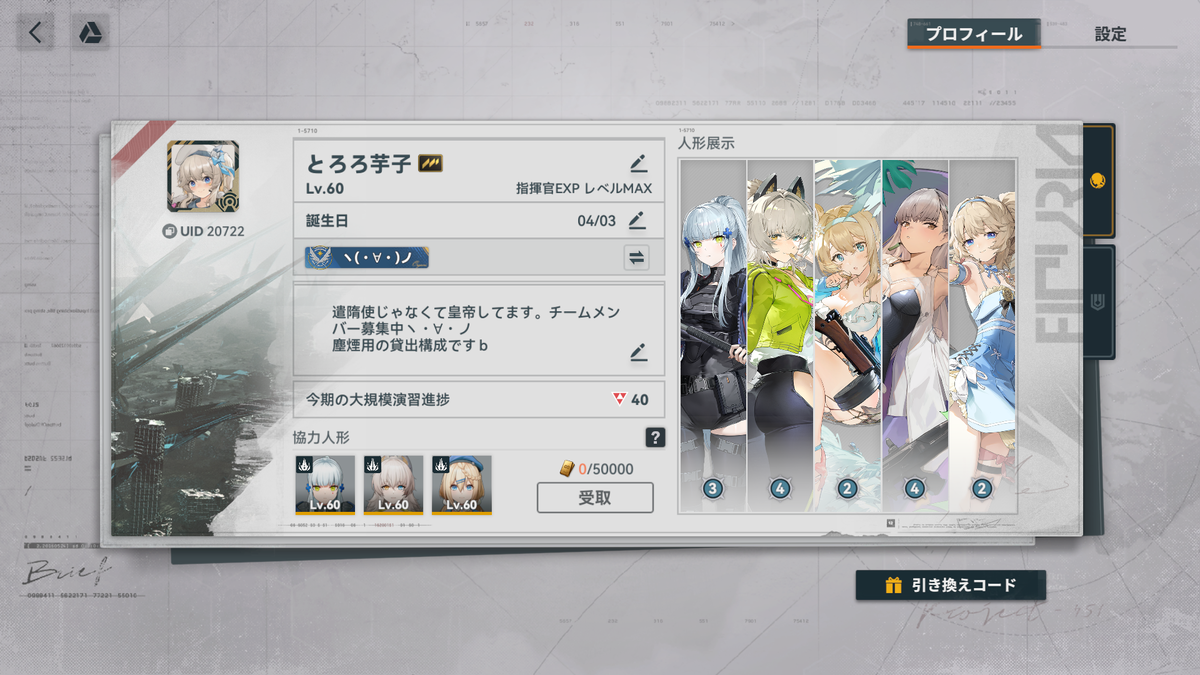Open the support doll help question mark
This screenshot has height=675, width=1200.
tap(655, 437)
